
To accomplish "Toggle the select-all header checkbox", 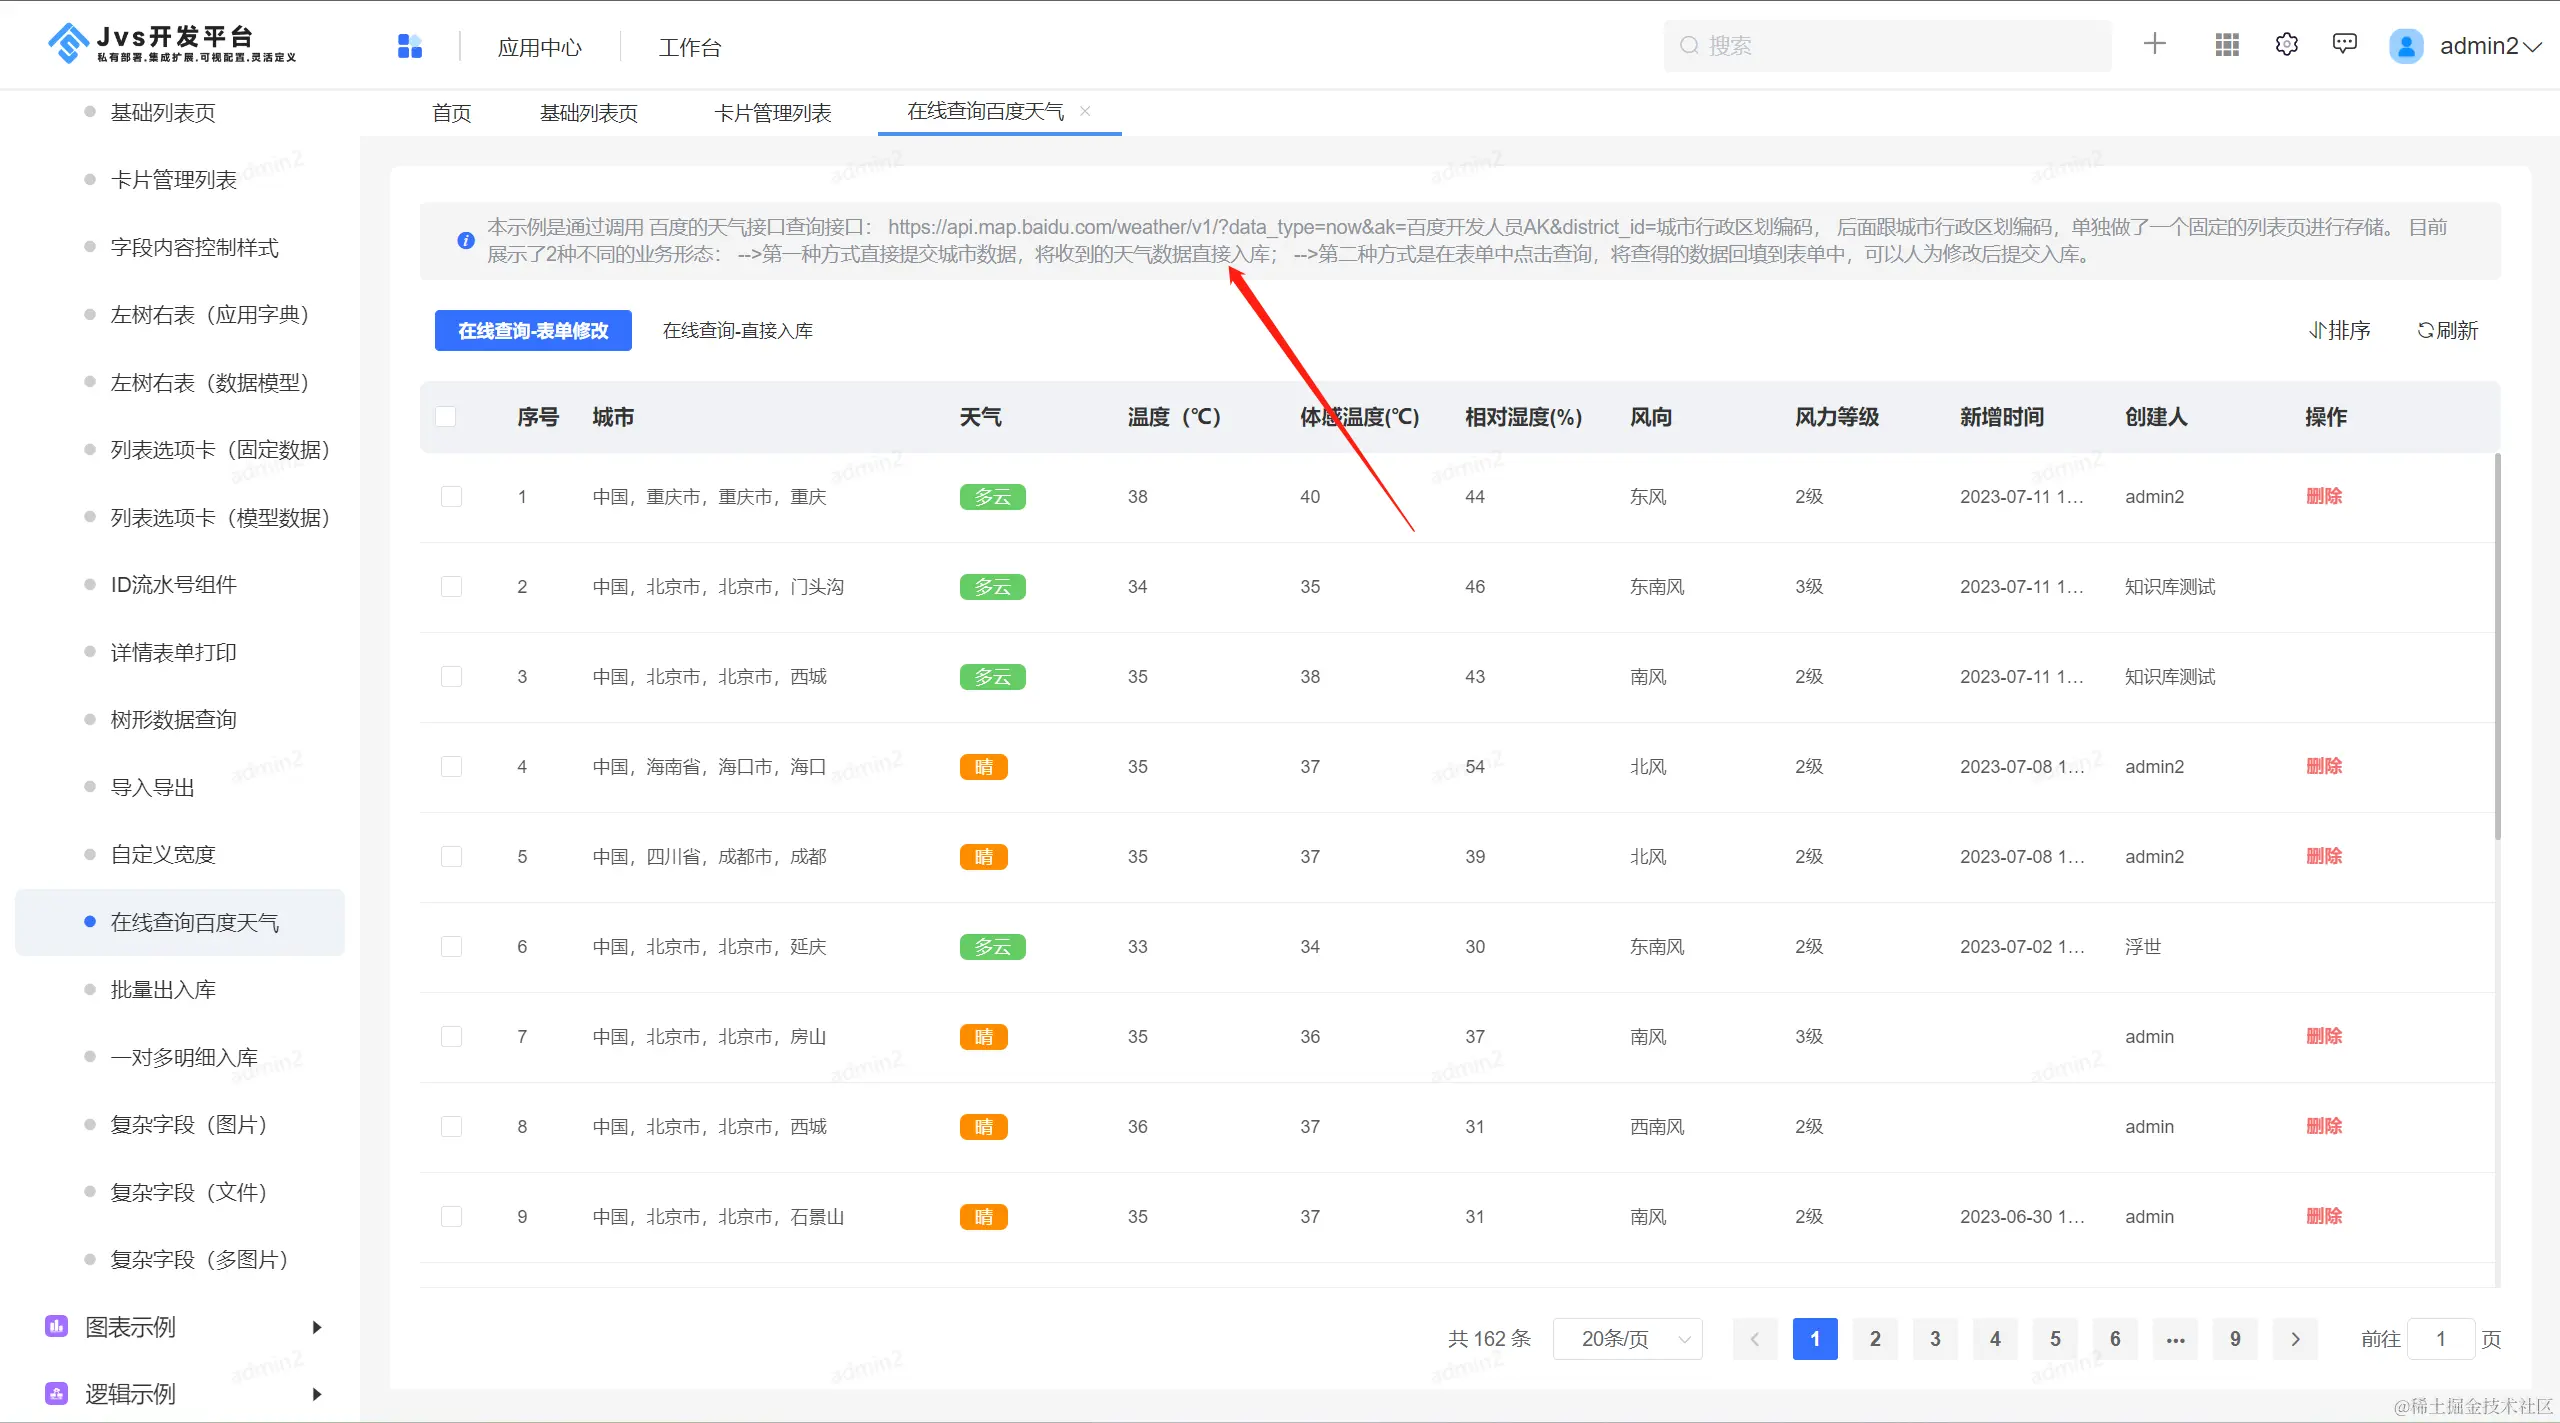I will 446,417.
